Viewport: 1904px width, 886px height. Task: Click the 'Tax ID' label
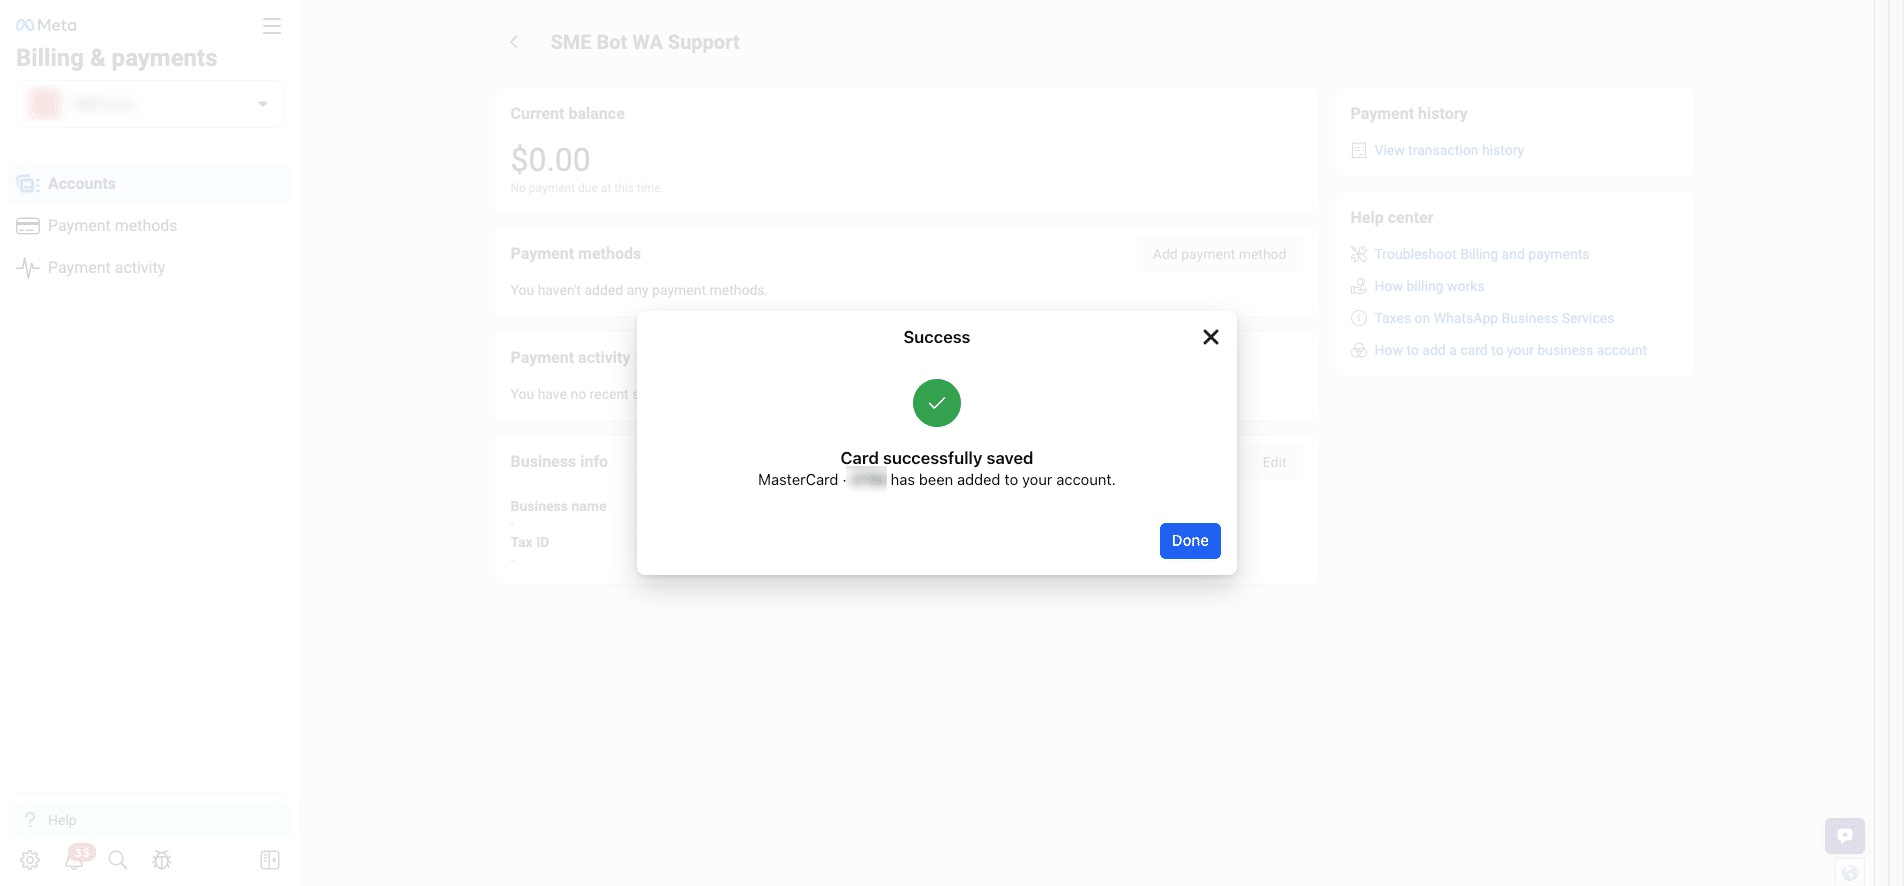[x=530, y=542]
